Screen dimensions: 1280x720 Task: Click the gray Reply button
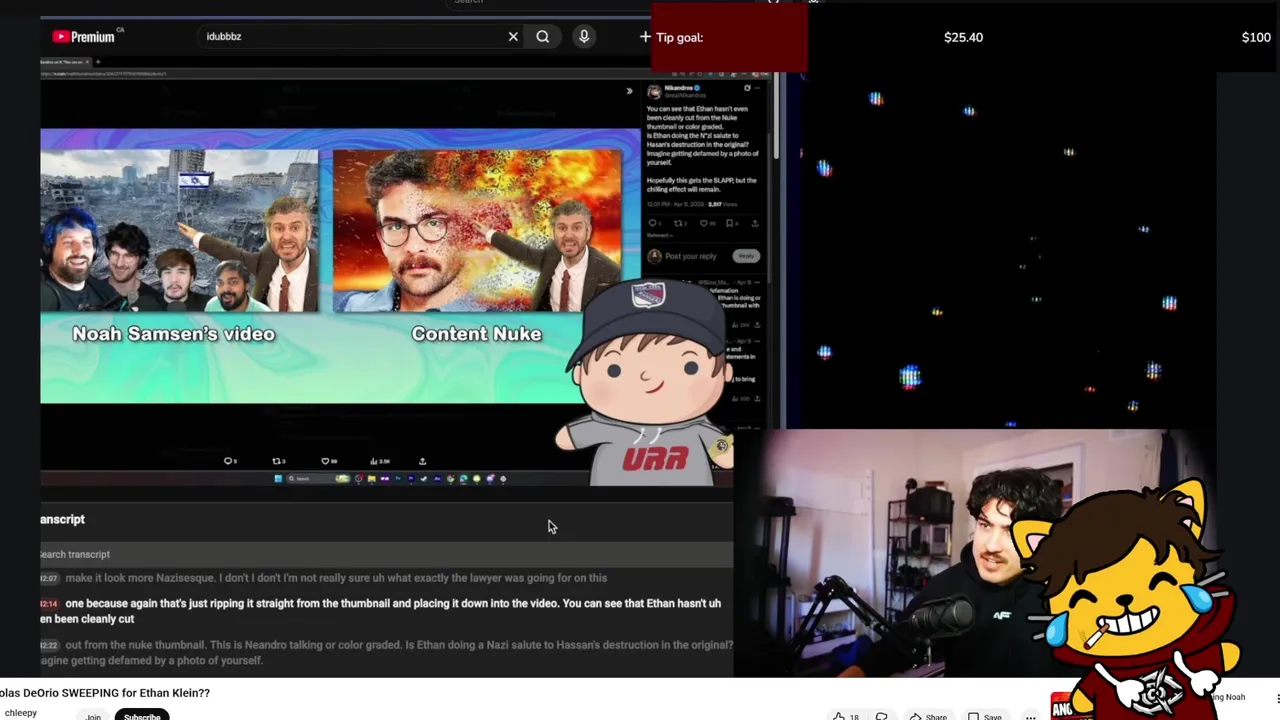tap(746, 256)
